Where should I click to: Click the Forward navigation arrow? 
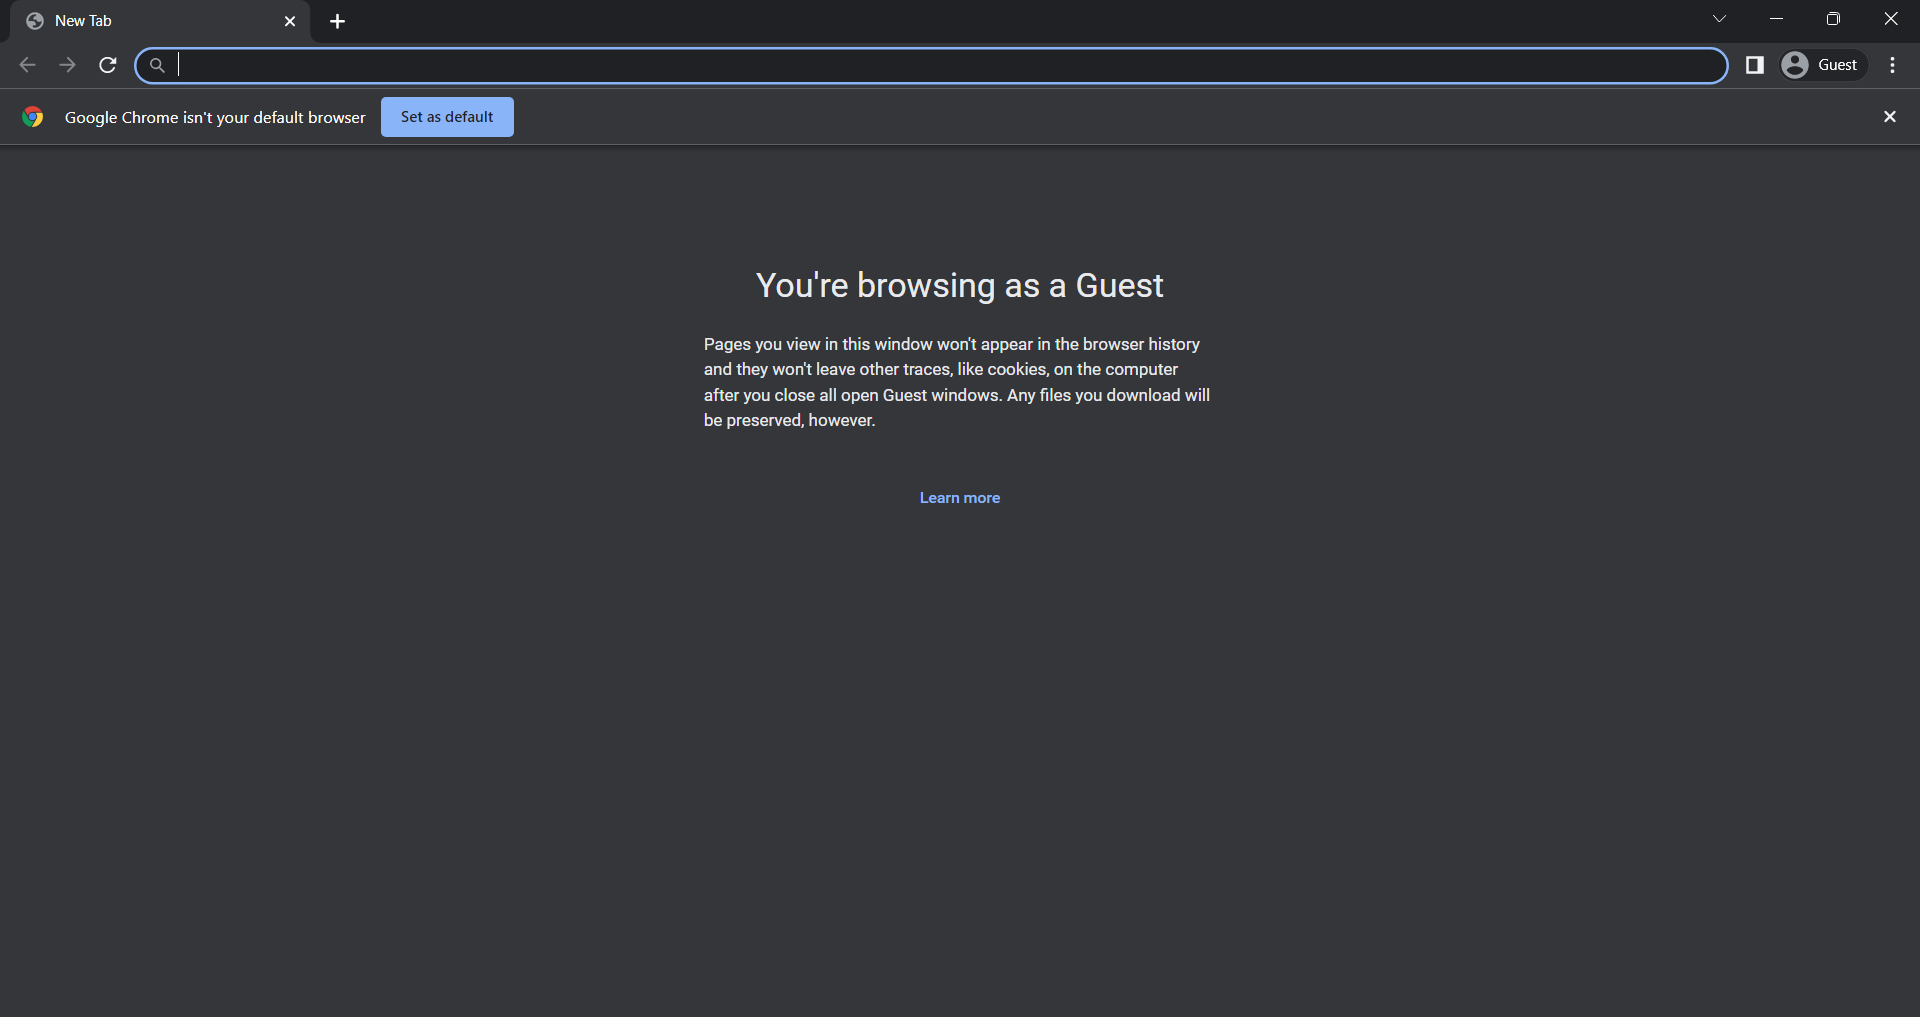67,65
